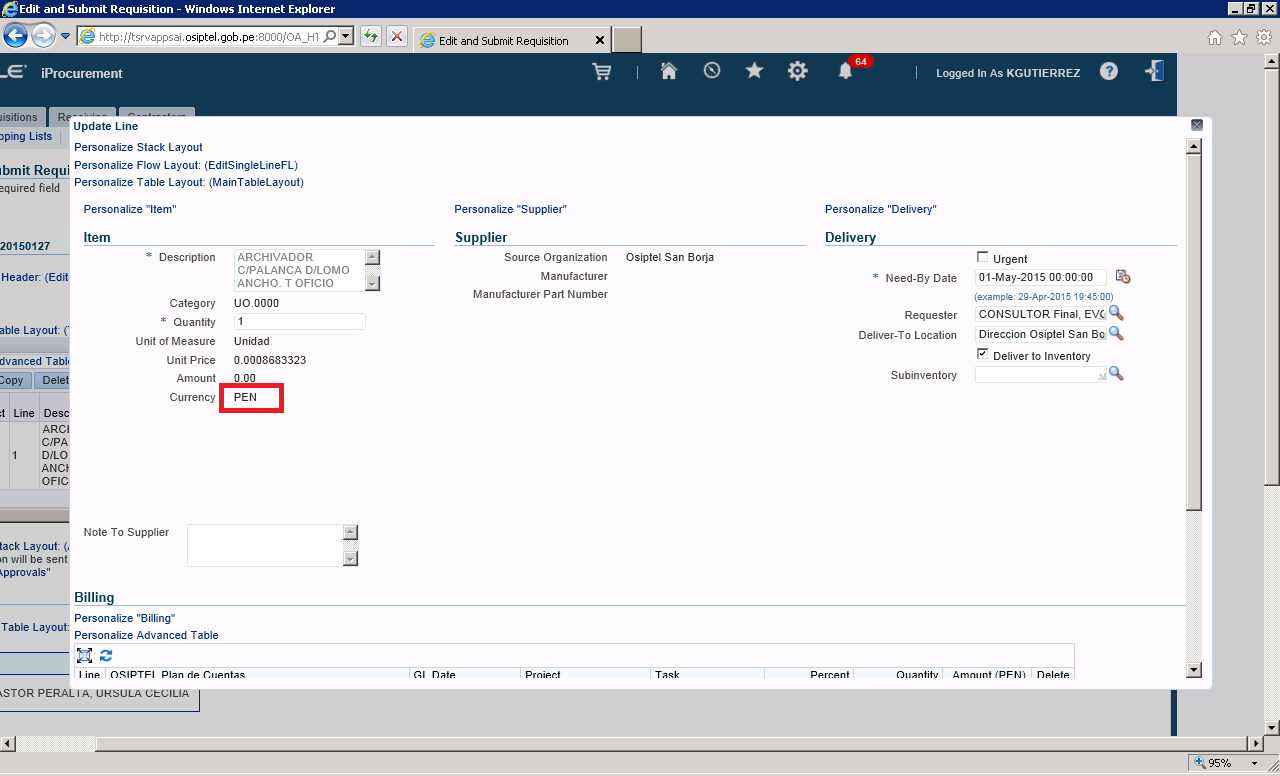Open the Help question mark icon
Viewport: 1280px width, 776px height.
1109,71
